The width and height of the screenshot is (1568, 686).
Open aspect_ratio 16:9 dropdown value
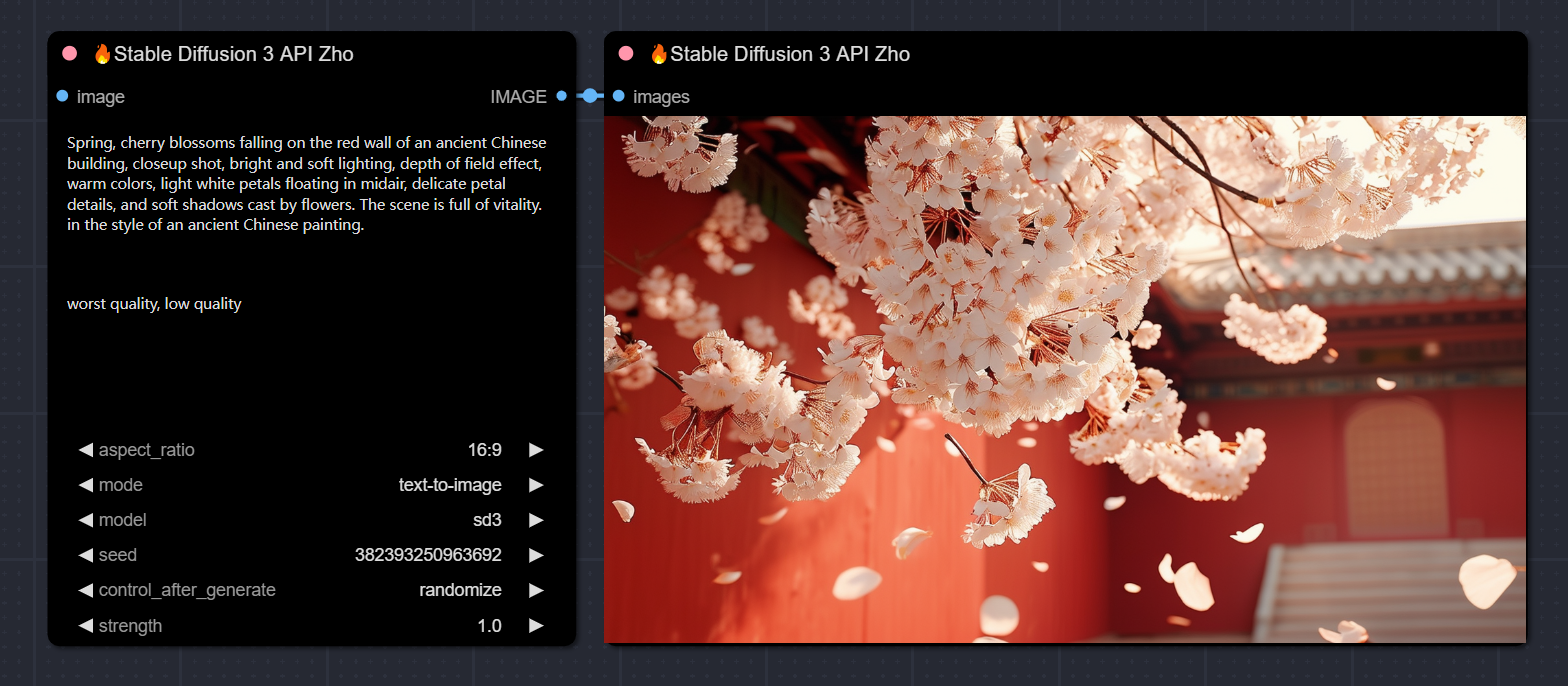(x=485, y=450)
